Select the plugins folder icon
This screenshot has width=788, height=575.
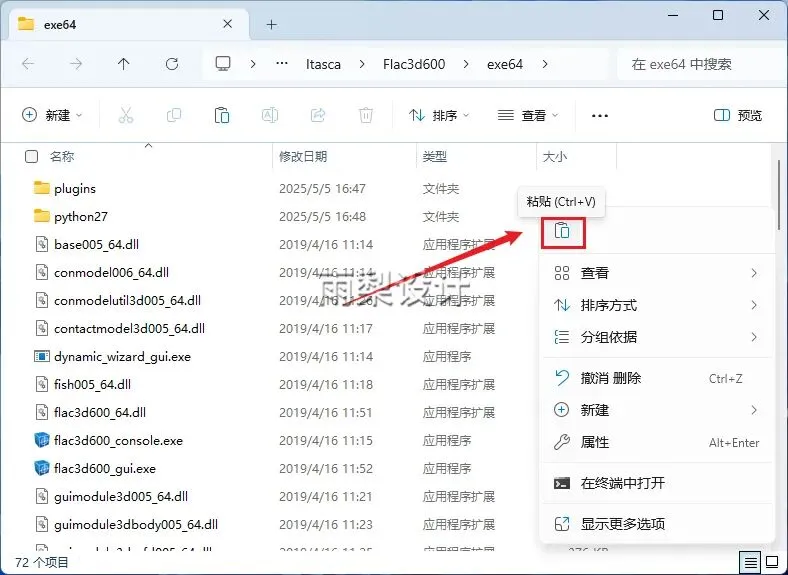(42, 188)
